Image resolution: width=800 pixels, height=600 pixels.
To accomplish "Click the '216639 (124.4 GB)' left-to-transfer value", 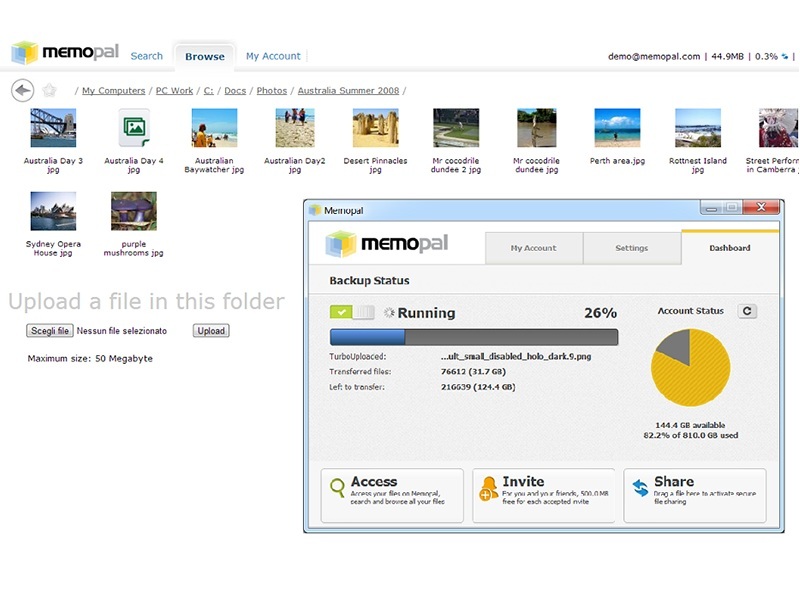I will (x=478, y=387).
